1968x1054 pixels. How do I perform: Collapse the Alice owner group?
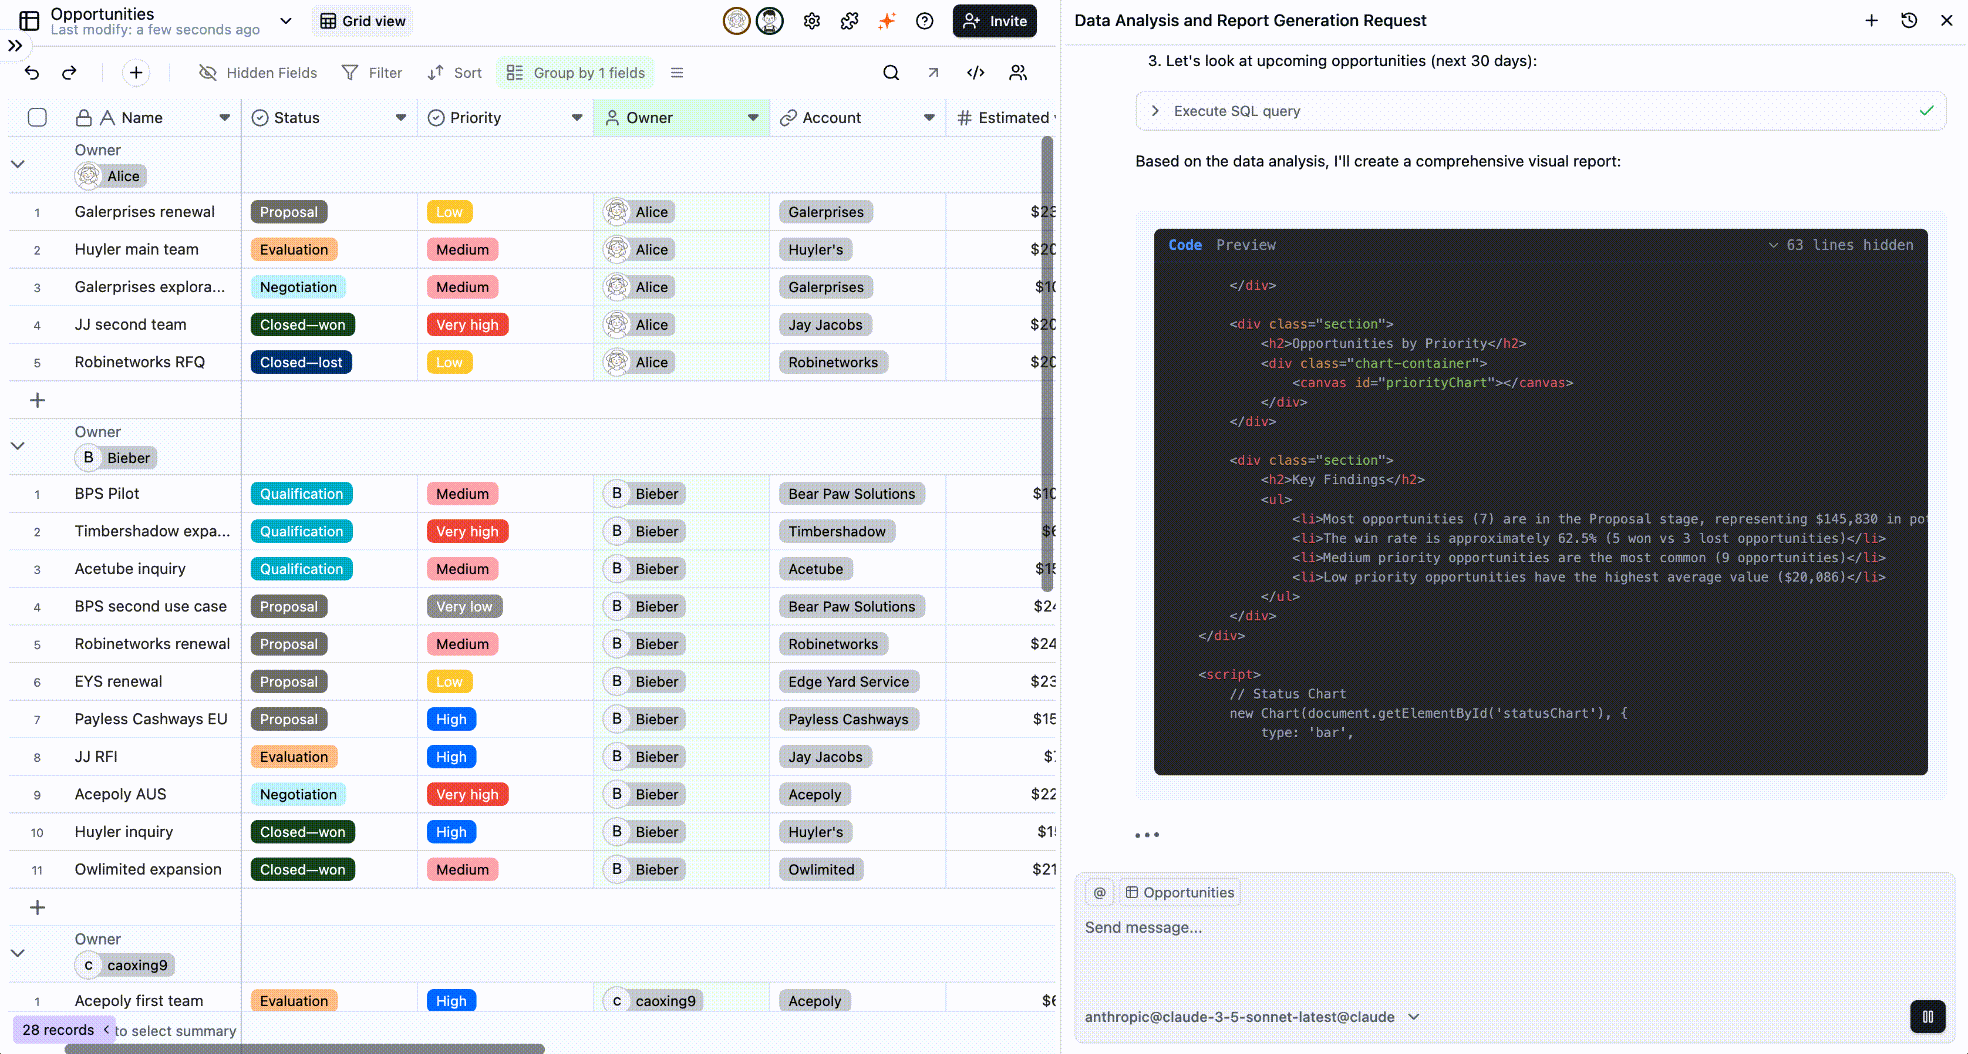click(18, 164)
